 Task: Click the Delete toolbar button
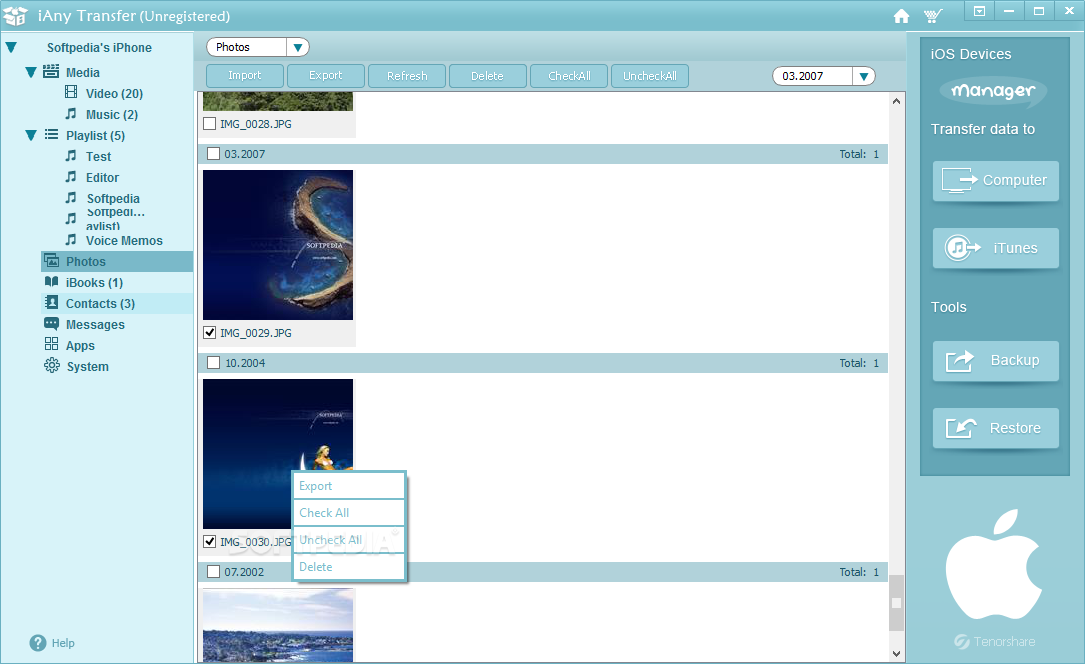(x=488, y=75)
